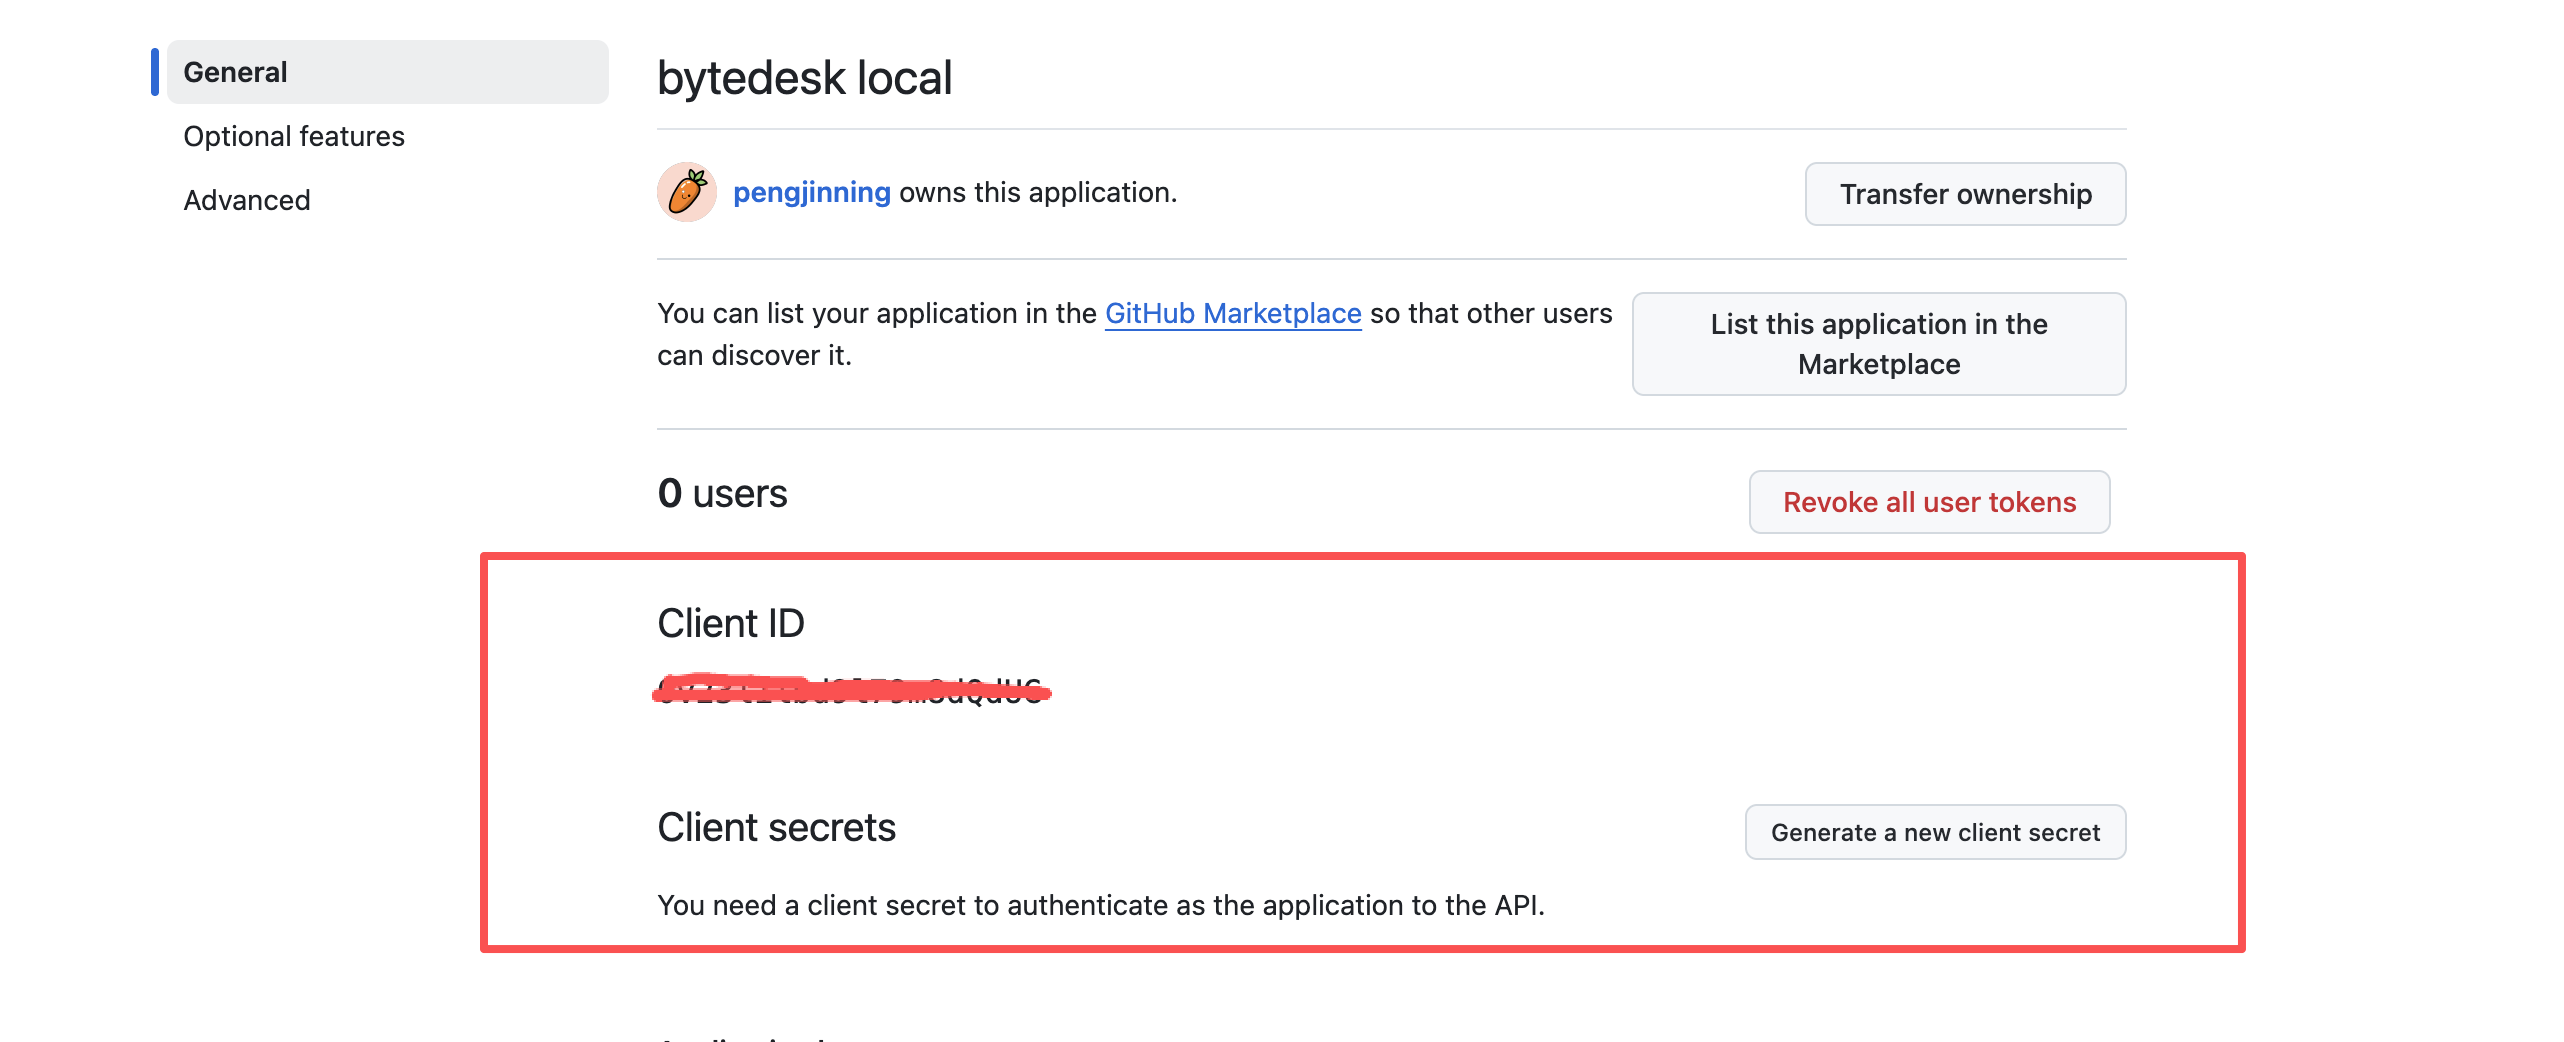The height and width of the screenshot is (1042, 2564).
Task: Generate a new client secret
Action: click(1934, 832)
